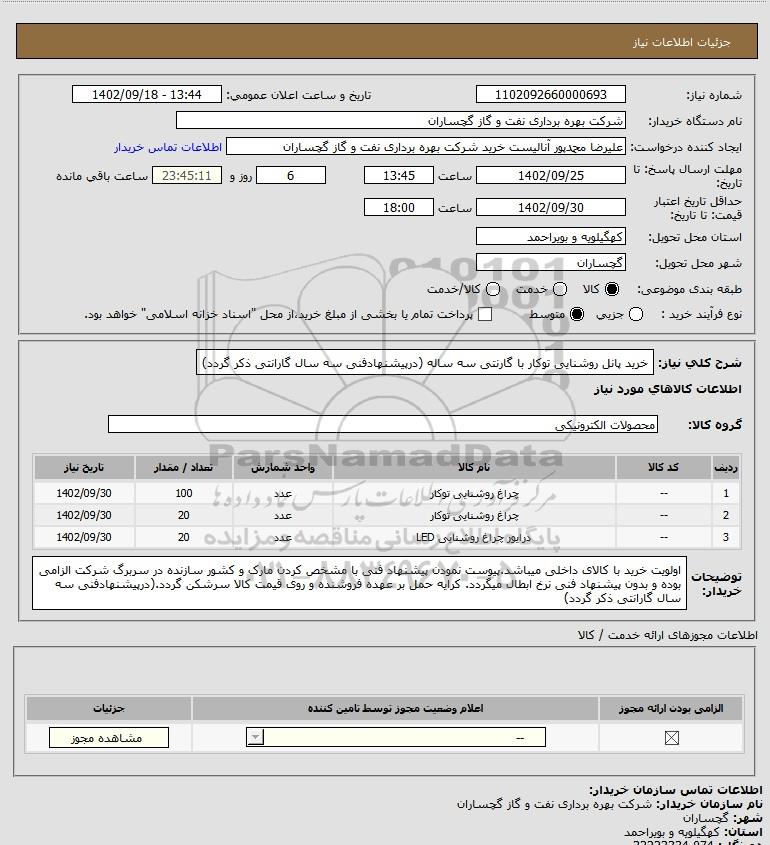Click the response deadline date 1402/09/25

551,175
